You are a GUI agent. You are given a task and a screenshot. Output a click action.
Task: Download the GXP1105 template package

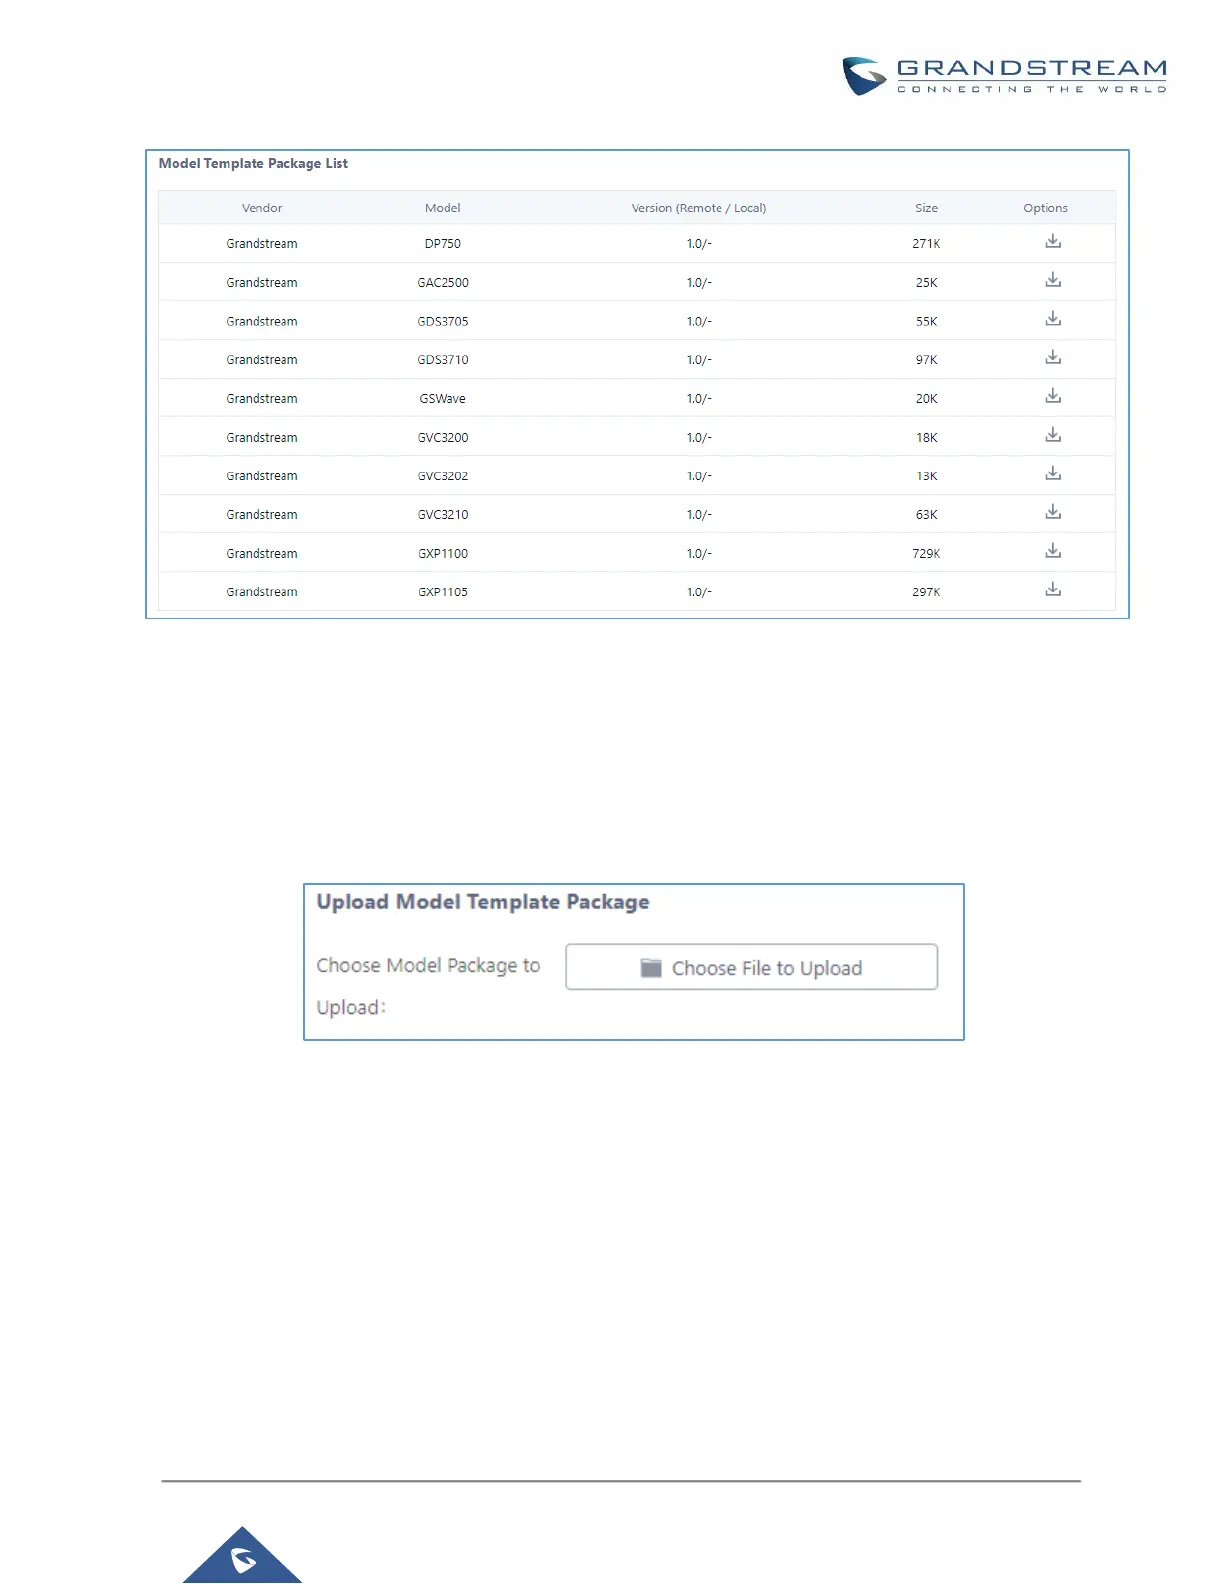(x=1053, y=589)
